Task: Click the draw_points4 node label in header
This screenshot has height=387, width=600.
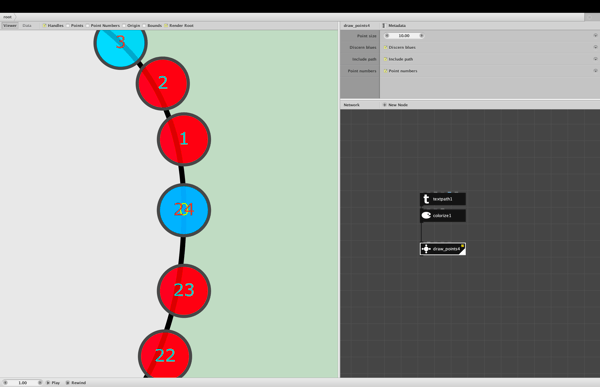Action: (x=357, y=26)
